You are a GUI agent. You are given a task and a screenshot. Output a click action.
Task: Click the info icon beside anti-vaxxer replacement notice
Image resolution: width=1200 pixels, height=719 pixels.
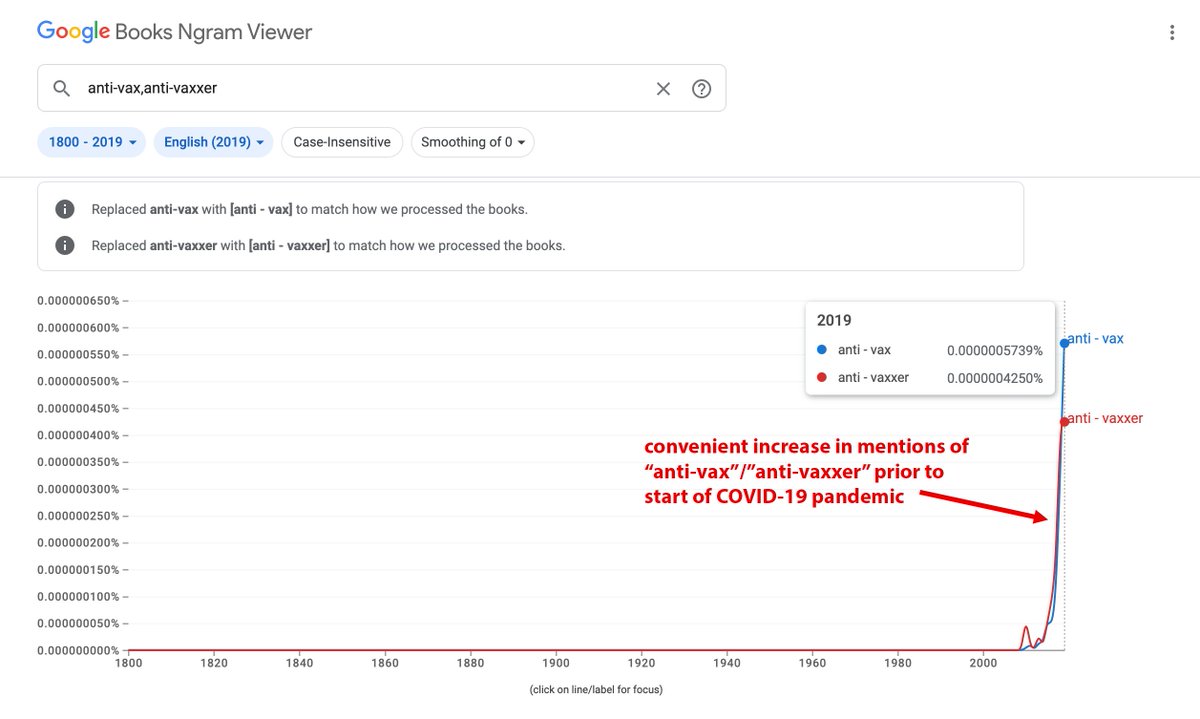click(x=65, y=245)
